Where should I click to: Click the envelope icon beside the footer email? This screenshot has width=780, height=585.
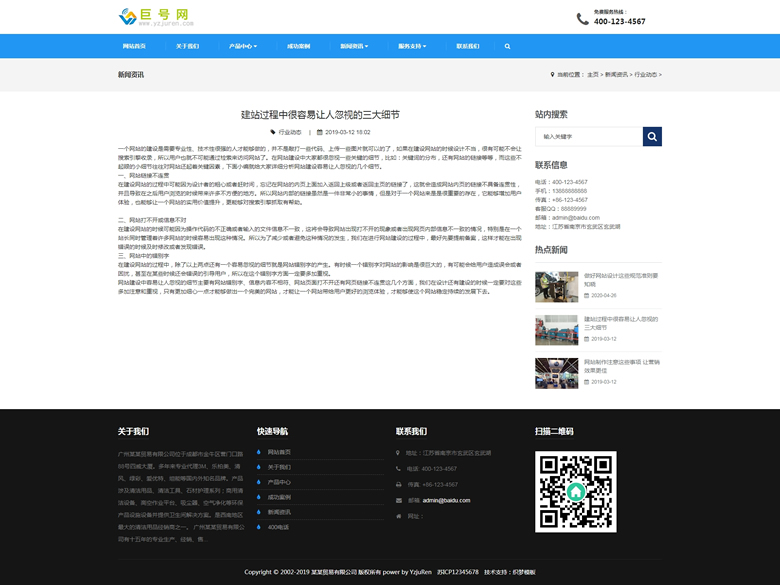400,500
